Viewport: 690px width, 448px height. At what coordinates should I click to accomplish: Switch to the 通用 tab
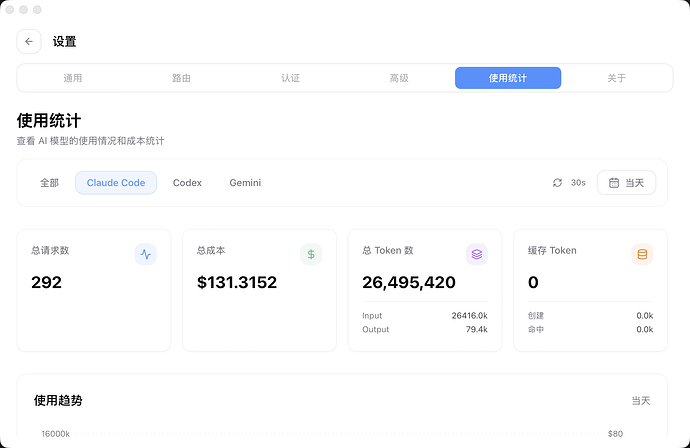[73, 78]
